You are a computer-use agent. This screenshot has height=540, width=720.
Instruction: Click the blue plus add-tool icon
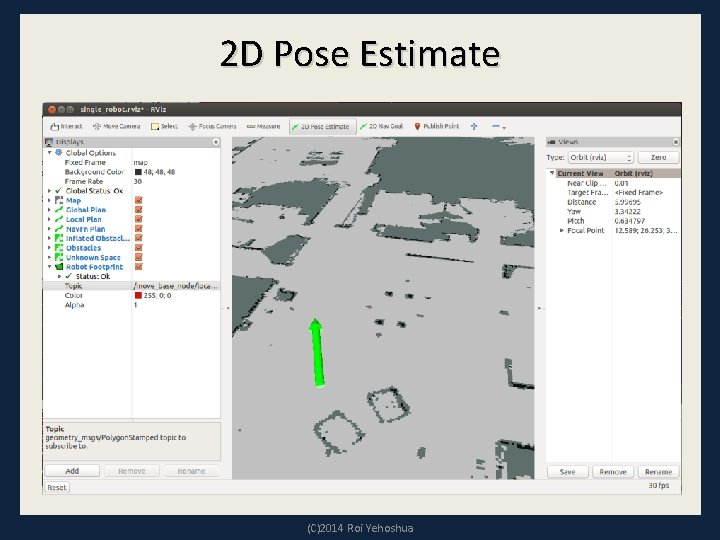click(474, 126)
